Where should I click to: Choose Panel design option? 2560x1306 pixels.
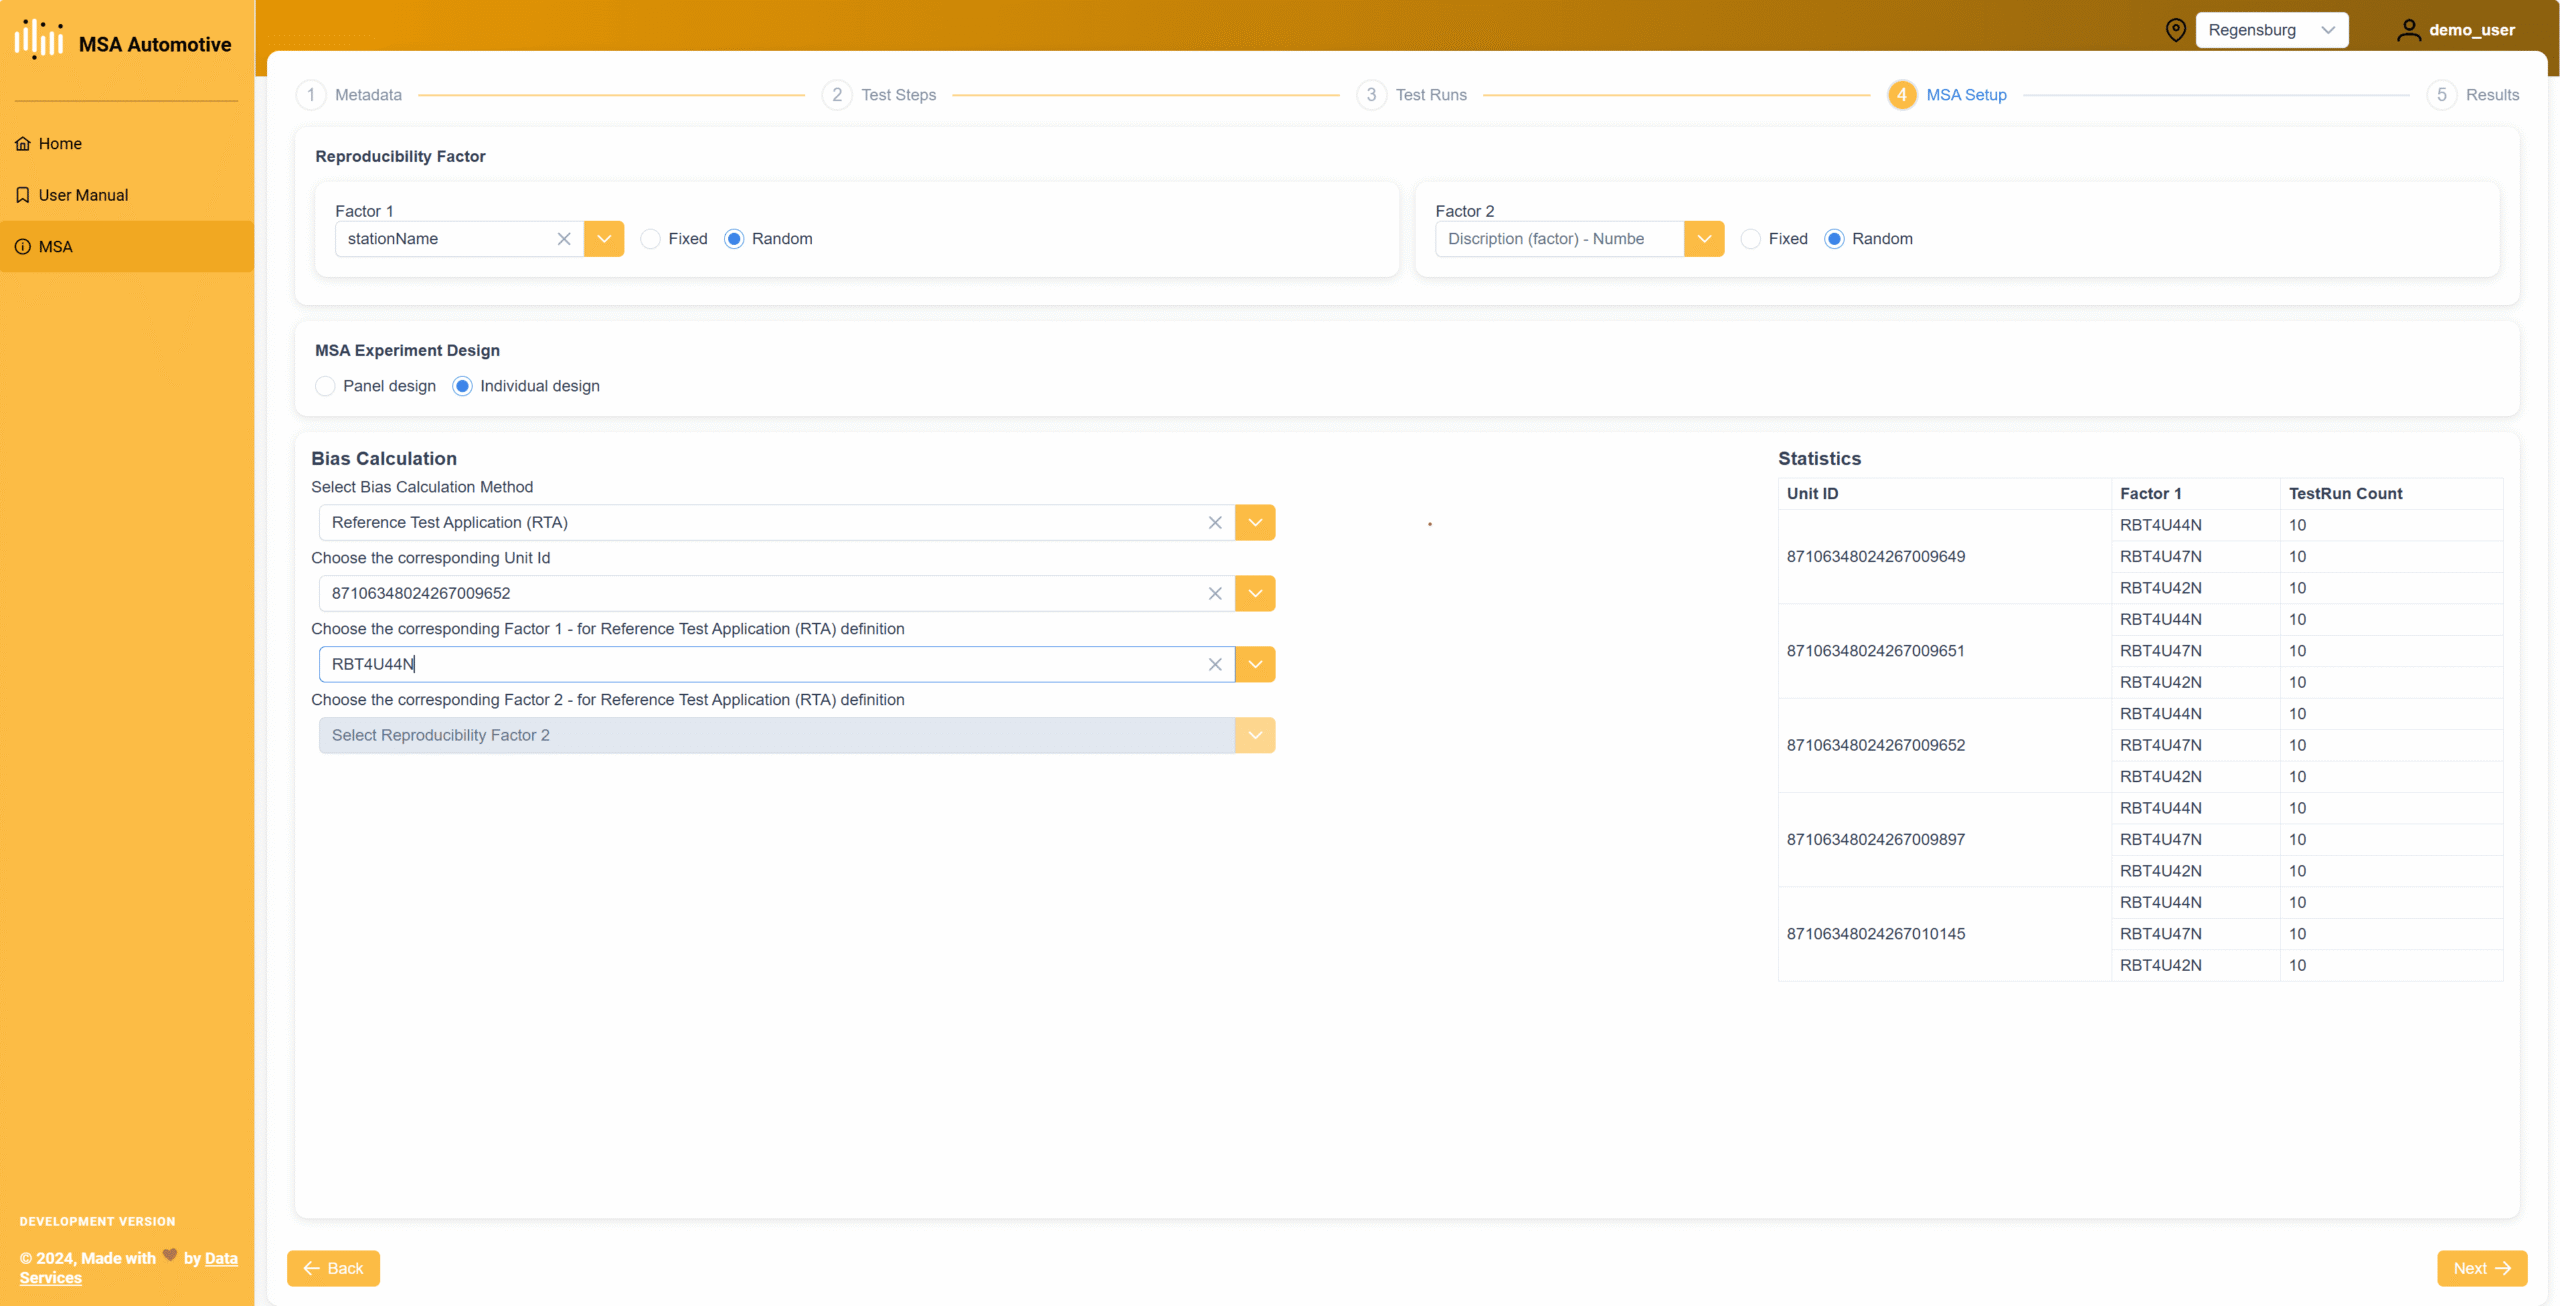pyautogui.click(x=325, y=386)
